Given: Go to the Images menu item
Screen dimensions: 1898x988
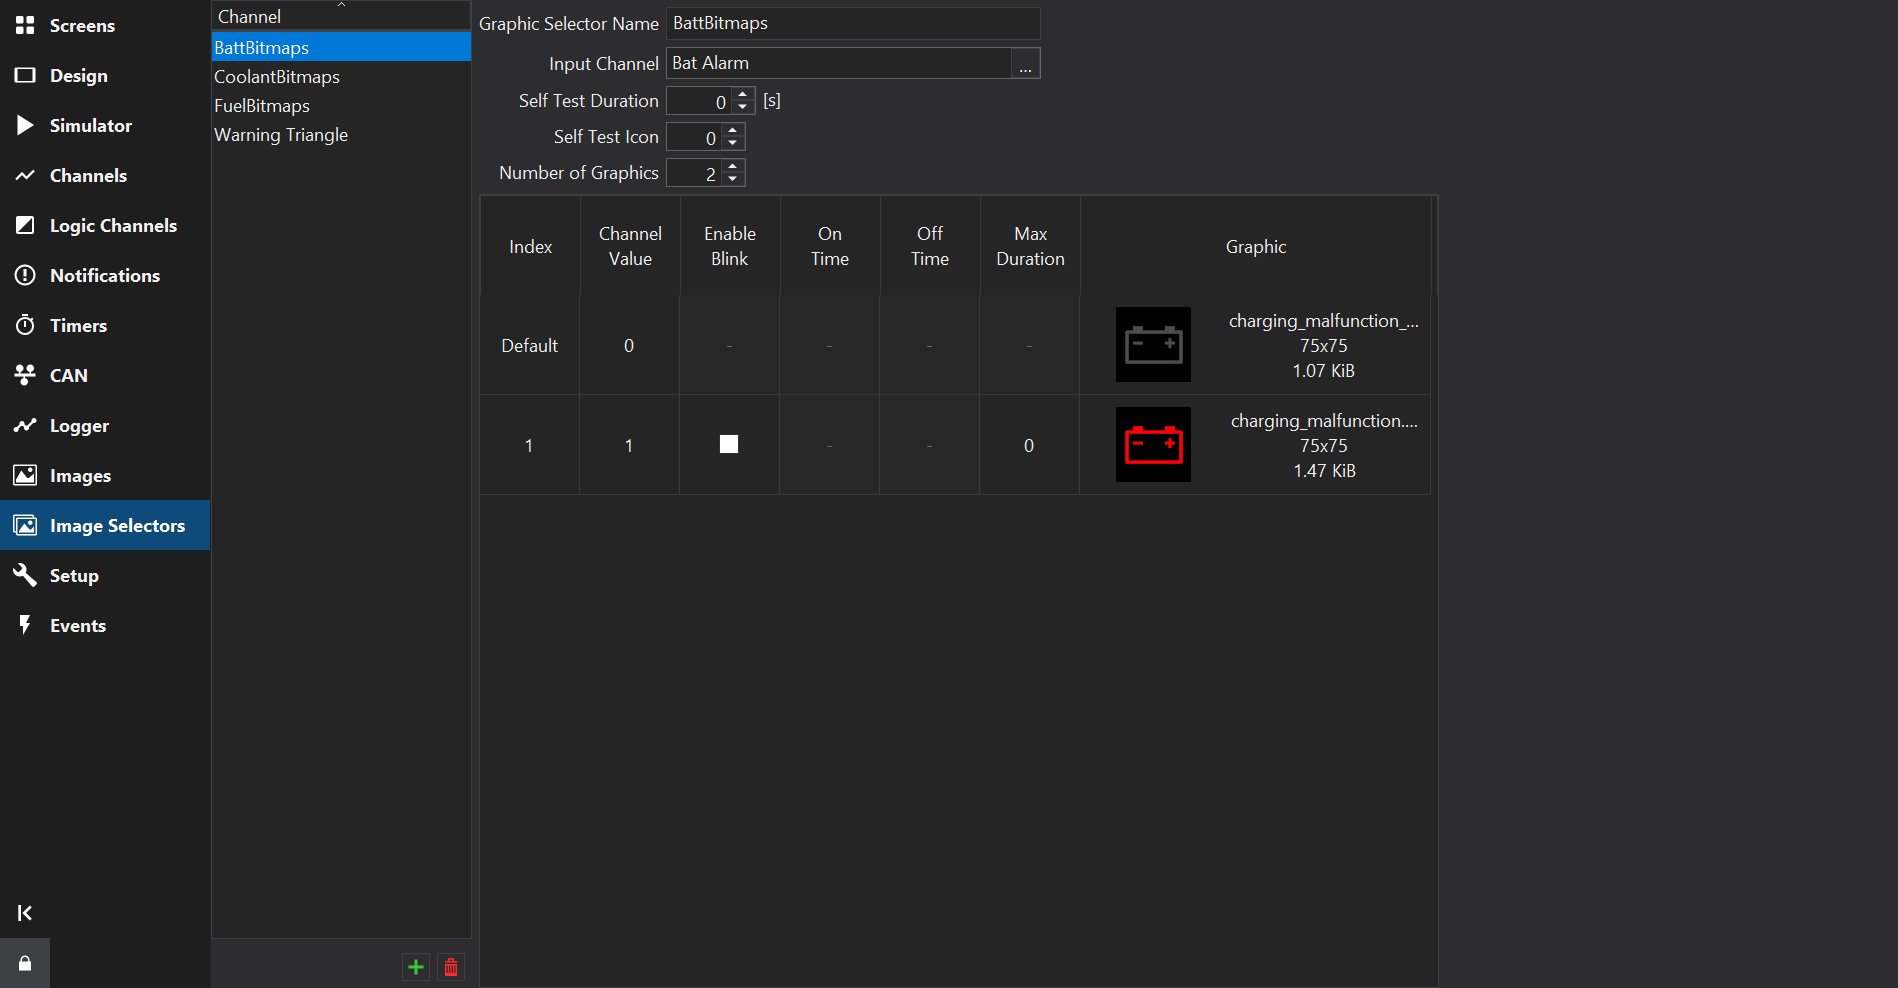Looking at the screenshot, I should 80,476.
